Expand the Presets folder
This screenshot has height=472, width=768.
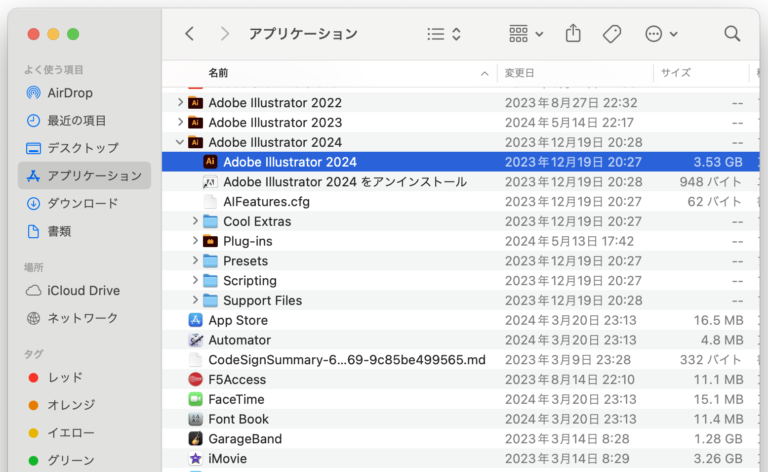194,260
